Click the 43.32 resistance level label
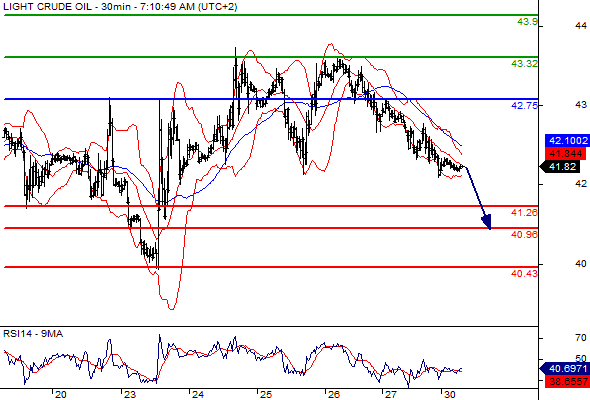590x400 pixels. (x=524, y=64)
